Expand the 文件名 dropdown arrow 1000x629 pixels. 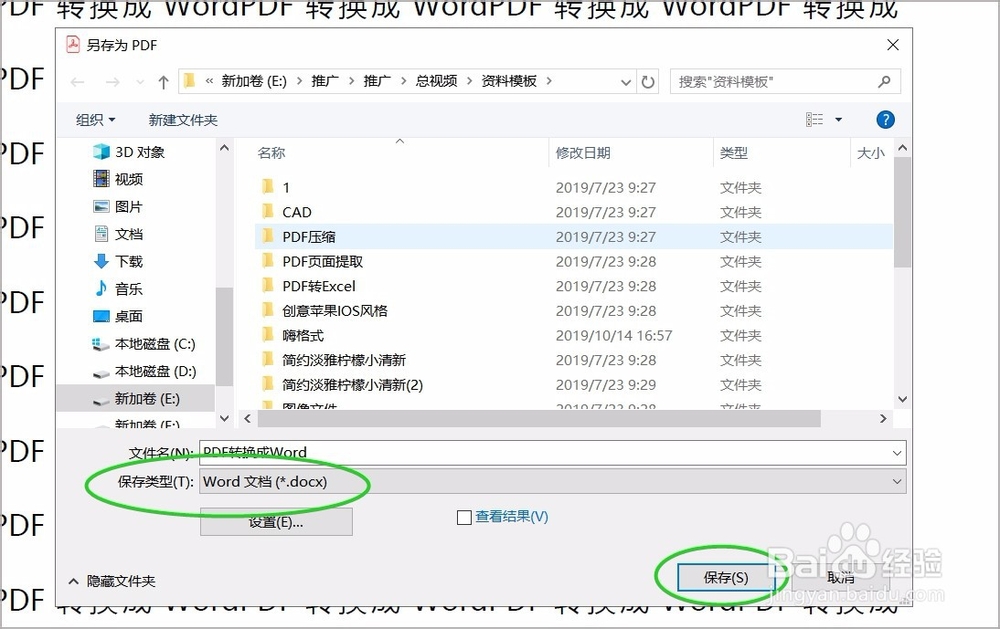(x=898, y=453)
